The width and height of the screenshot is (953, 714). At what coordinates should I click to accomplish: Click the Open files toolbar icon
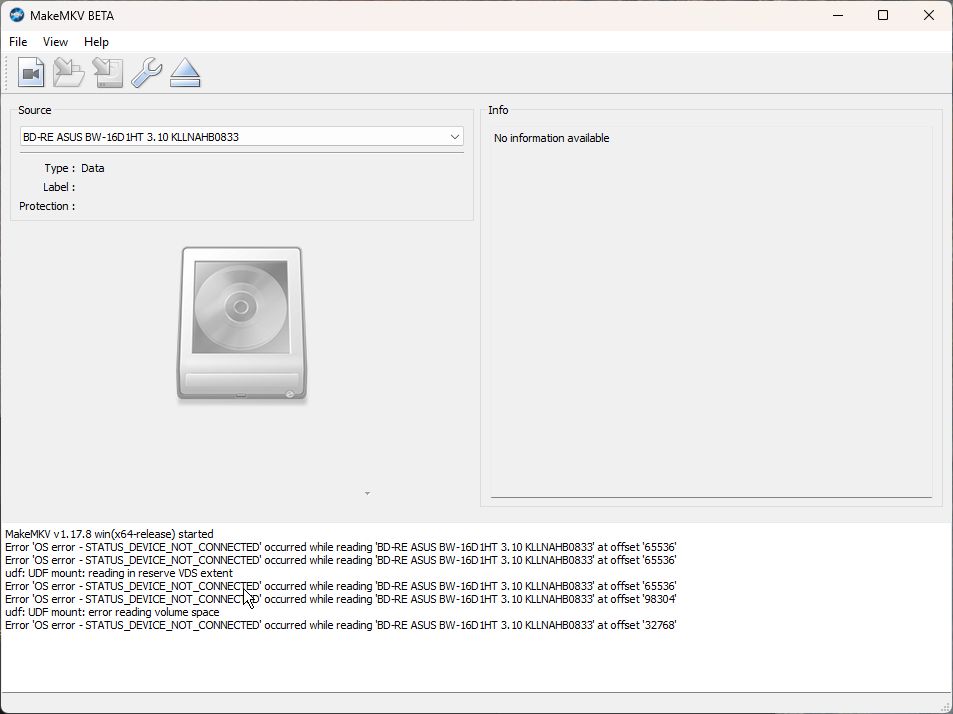pos(31,73)
